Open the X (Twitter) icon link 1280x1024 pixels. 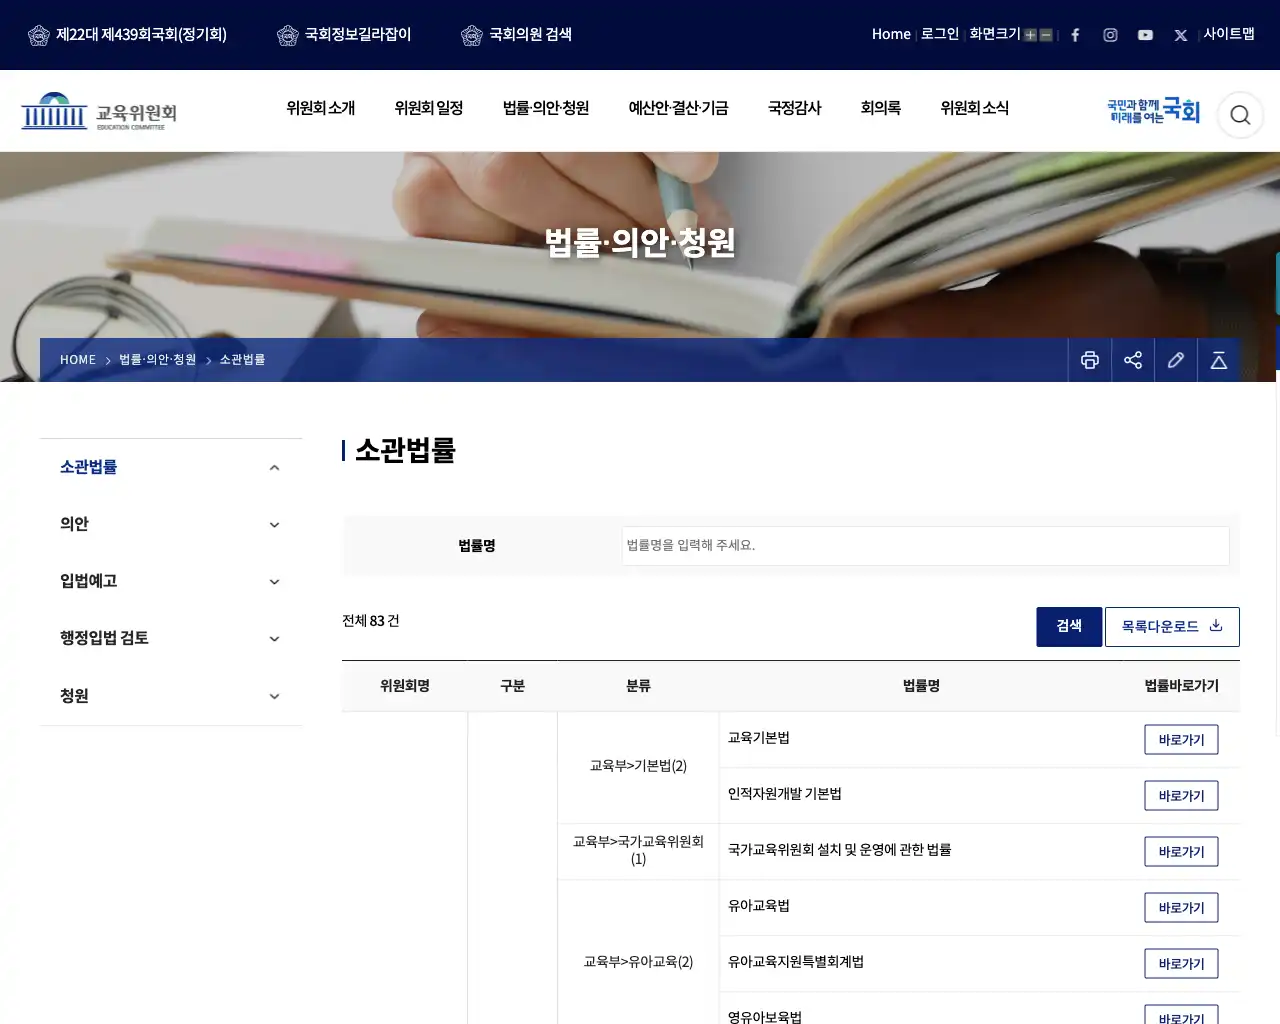[x=1180, y=35]
